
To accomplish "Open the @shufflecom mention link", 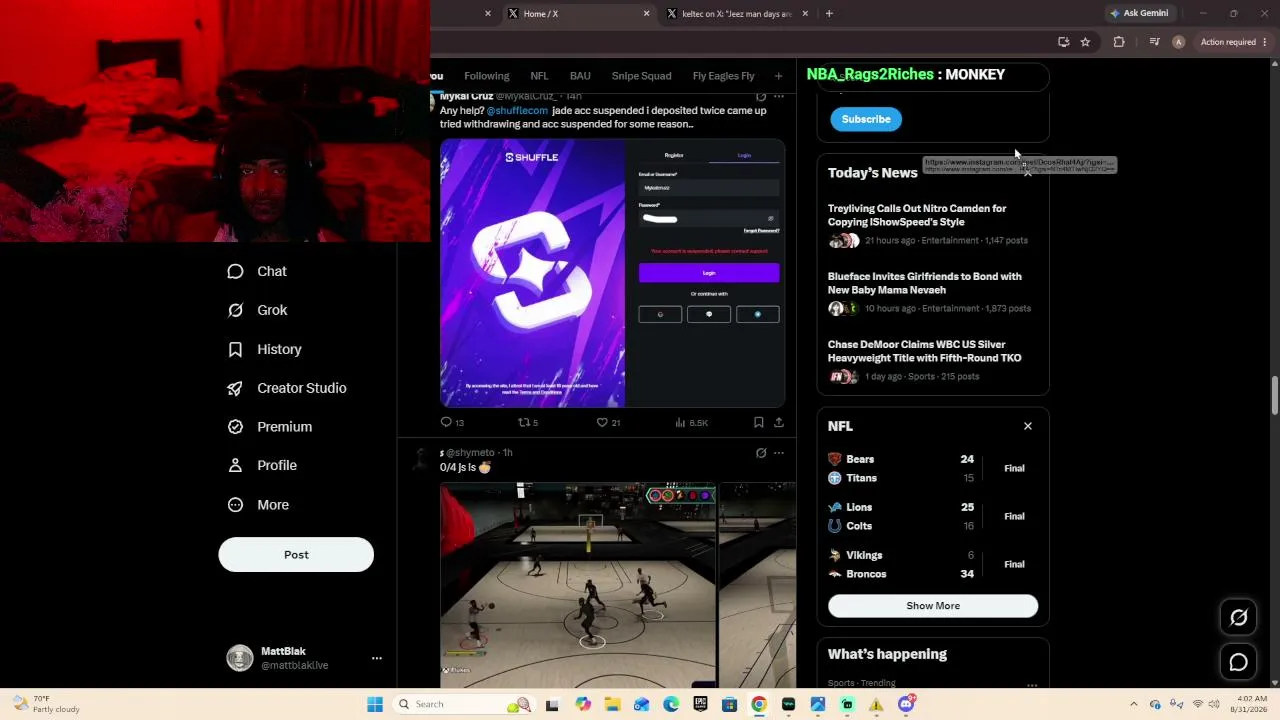I will point(517,111).
